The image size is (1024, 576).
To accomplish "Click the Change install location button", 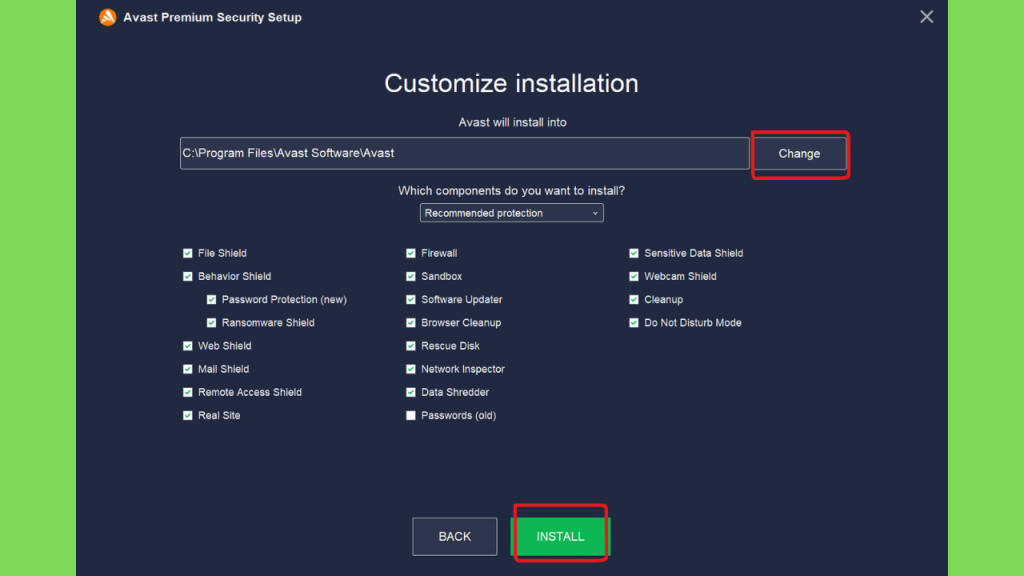I will coord(799,153).
